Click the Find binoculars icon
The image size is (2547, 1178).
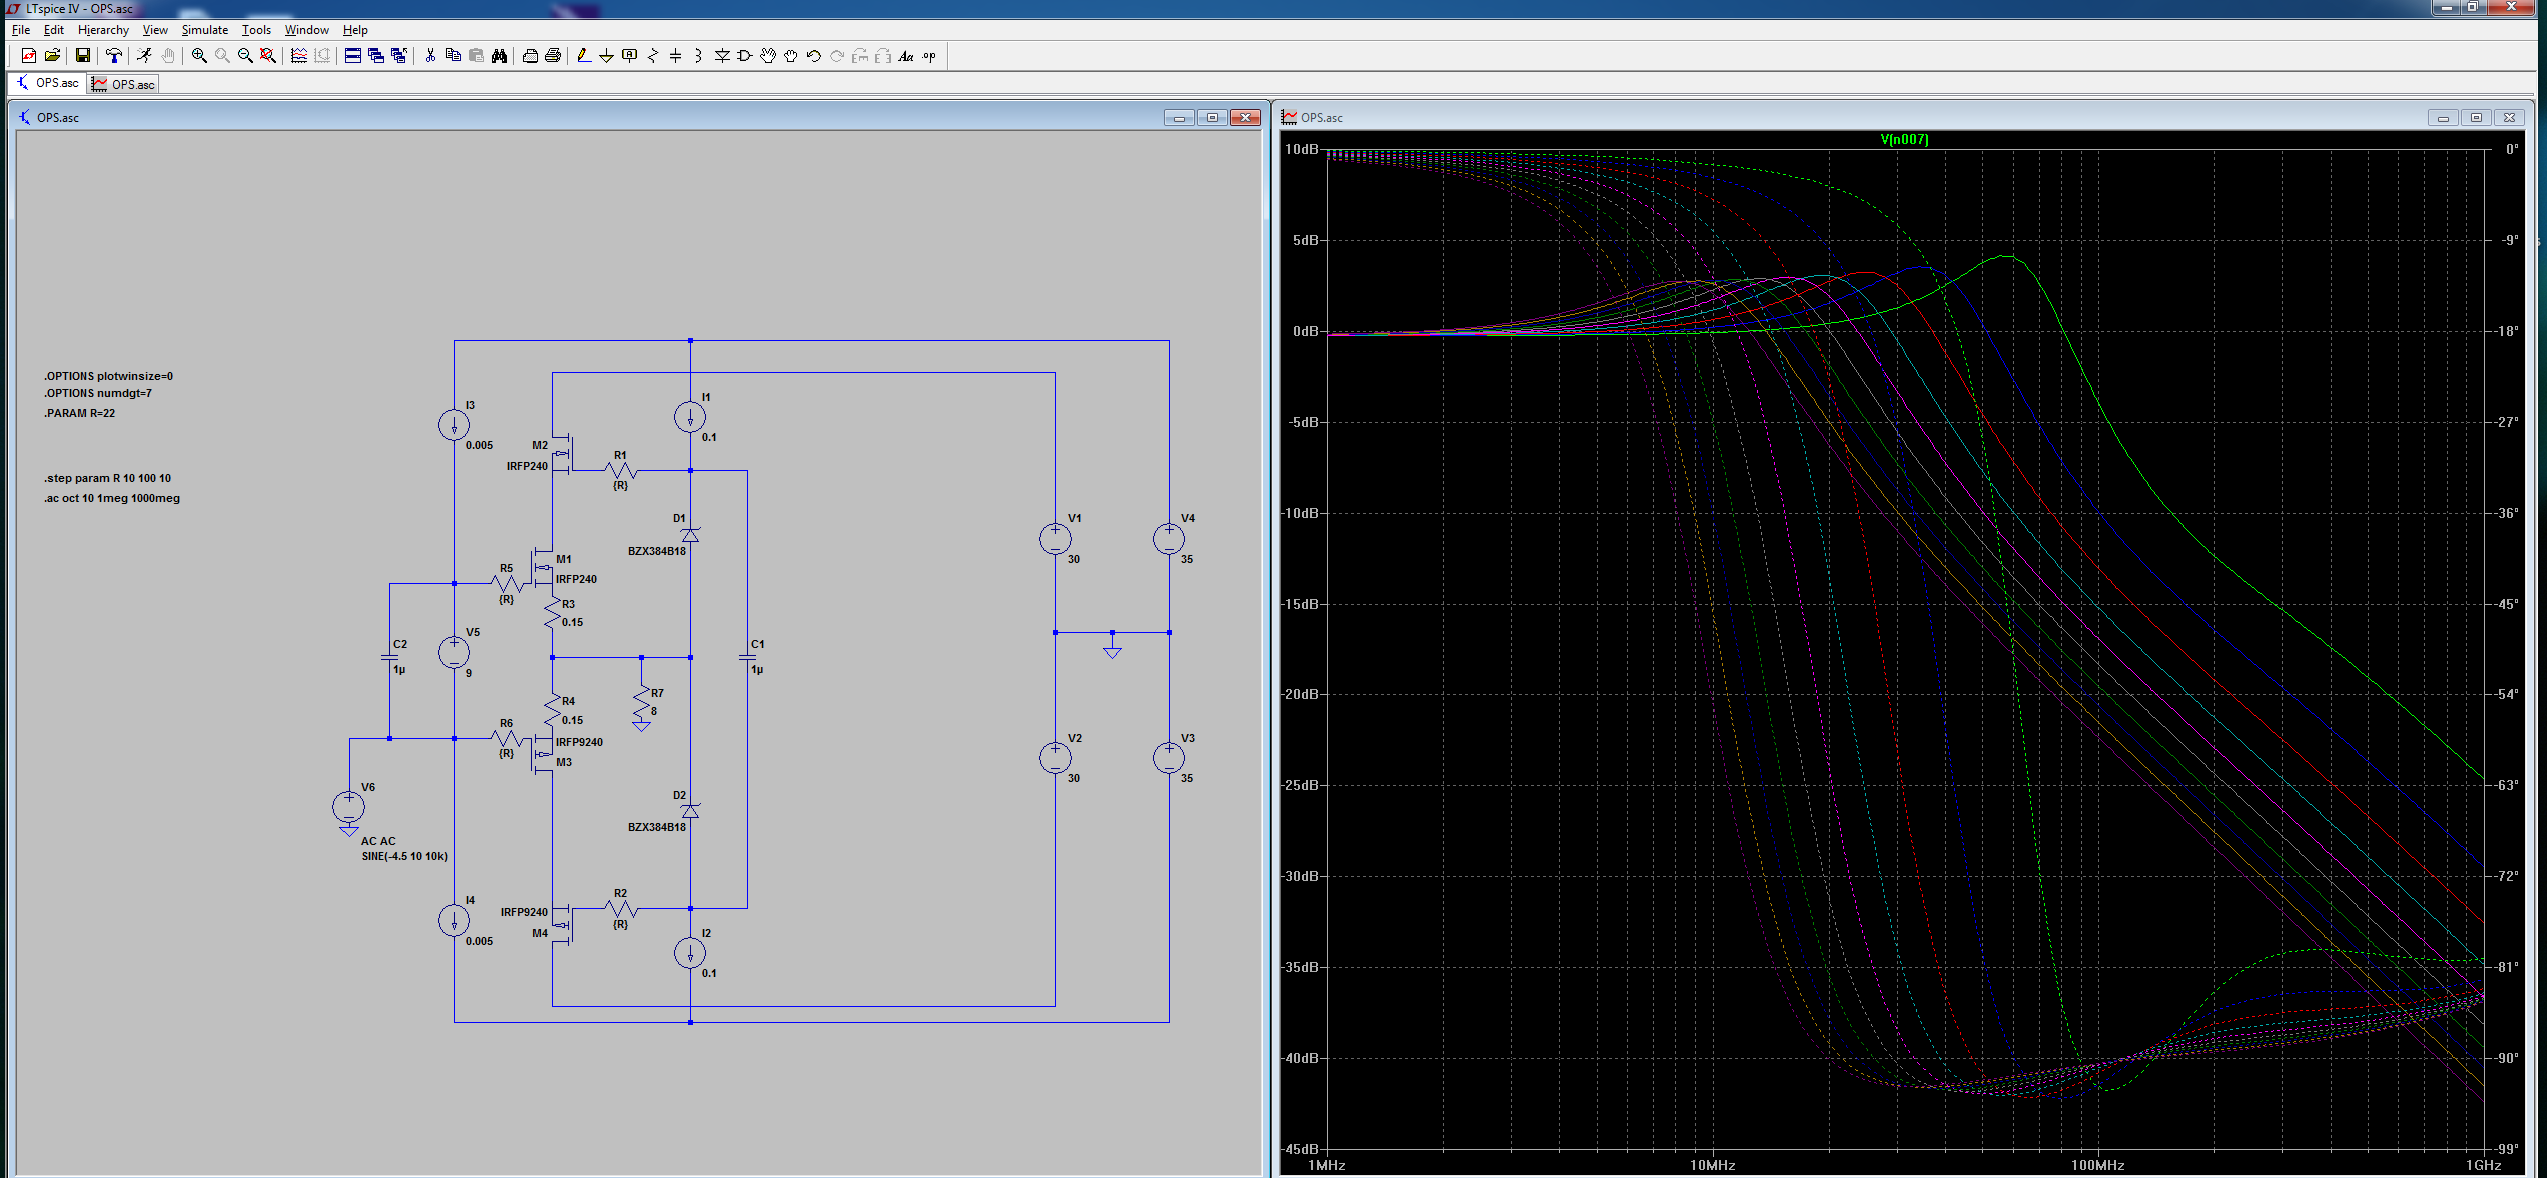point(499,56)
